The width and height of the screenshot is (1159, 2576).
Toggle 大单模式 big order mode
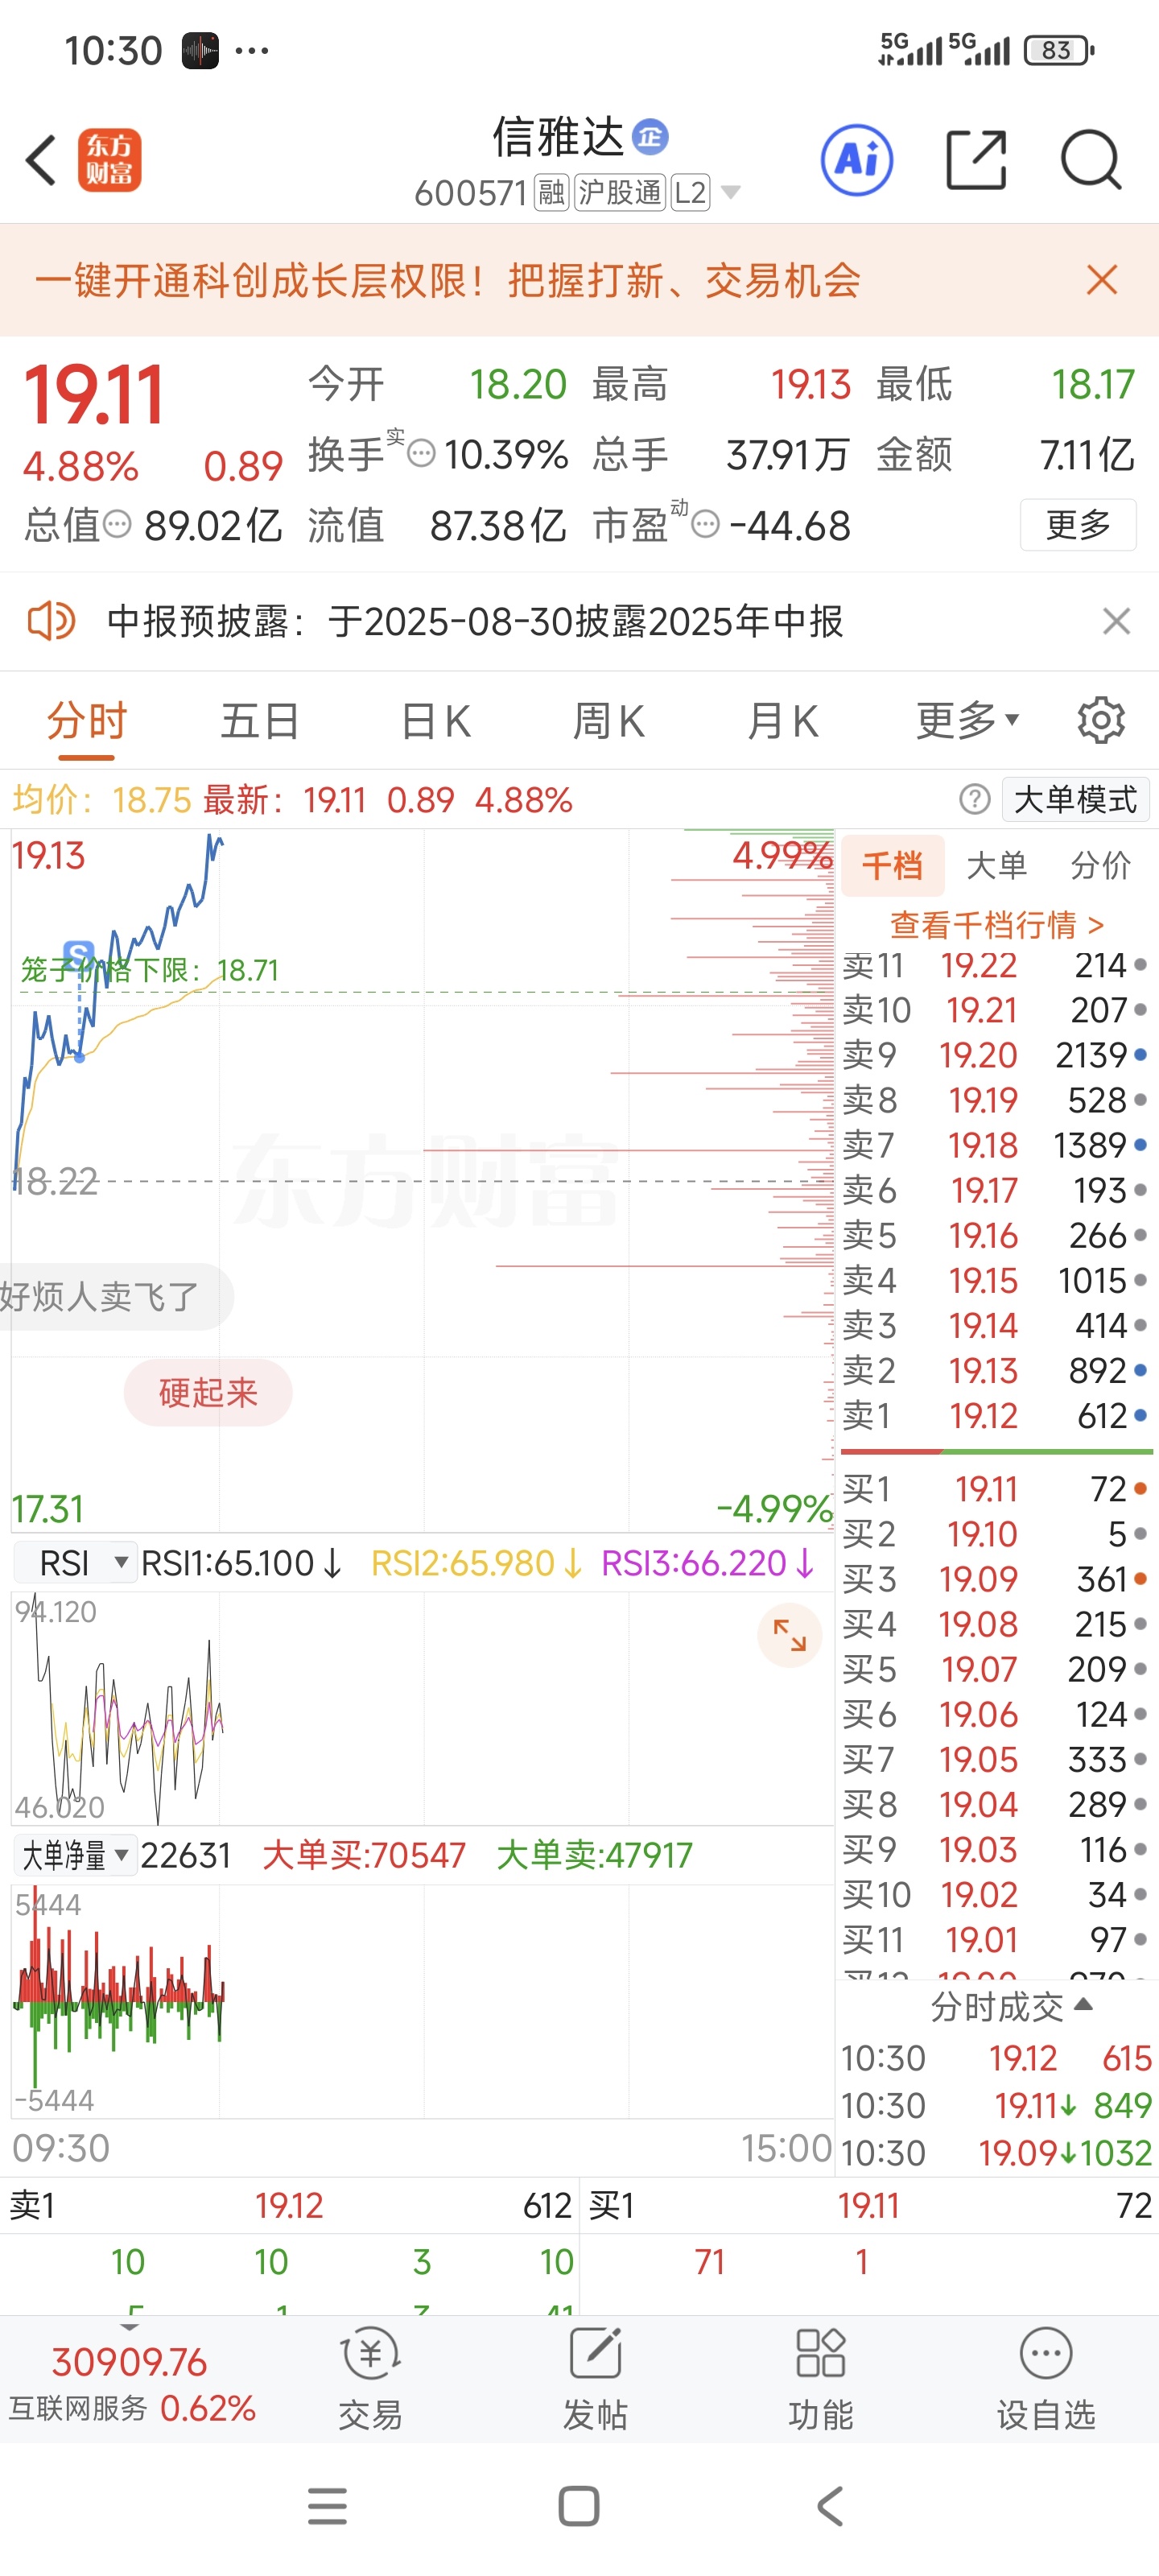1075,799
